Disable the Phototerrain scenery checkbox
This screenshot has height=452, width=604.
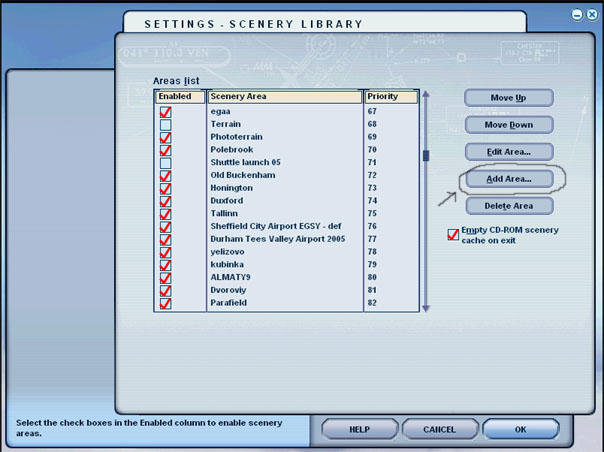pyautogui.click(x=166, y=138)
